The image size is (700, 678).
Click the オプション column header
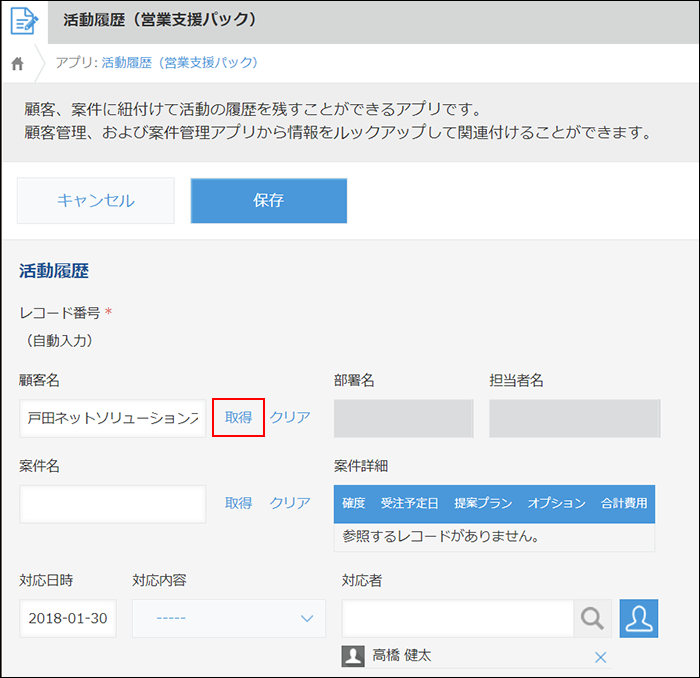tap(556, 503)
